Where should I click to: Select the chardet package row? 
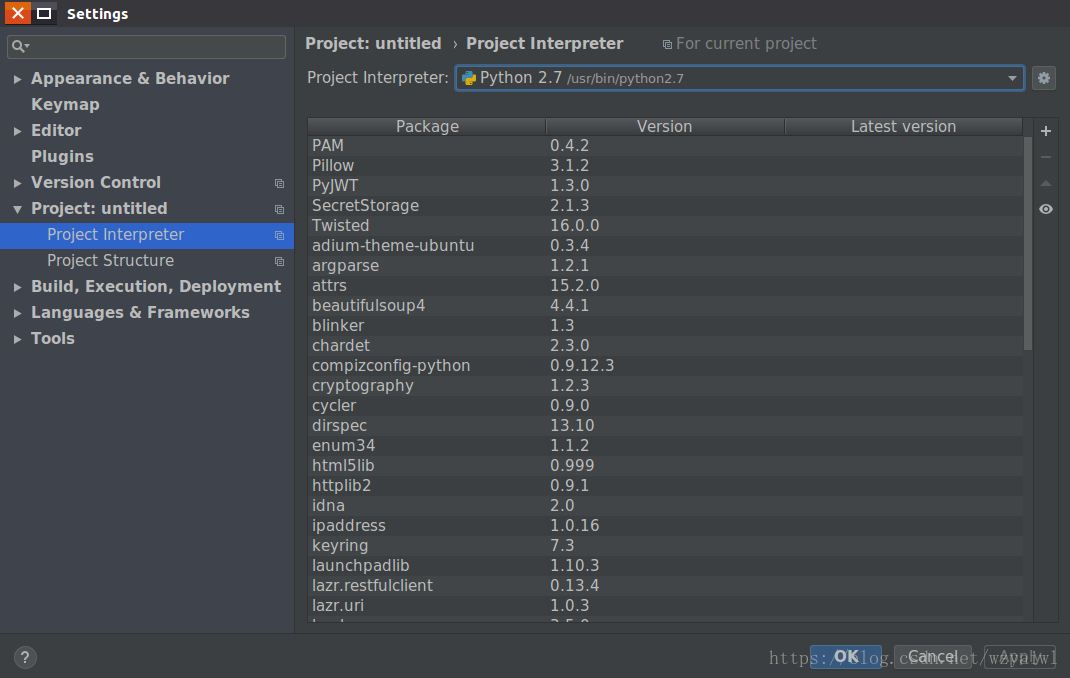665,346
